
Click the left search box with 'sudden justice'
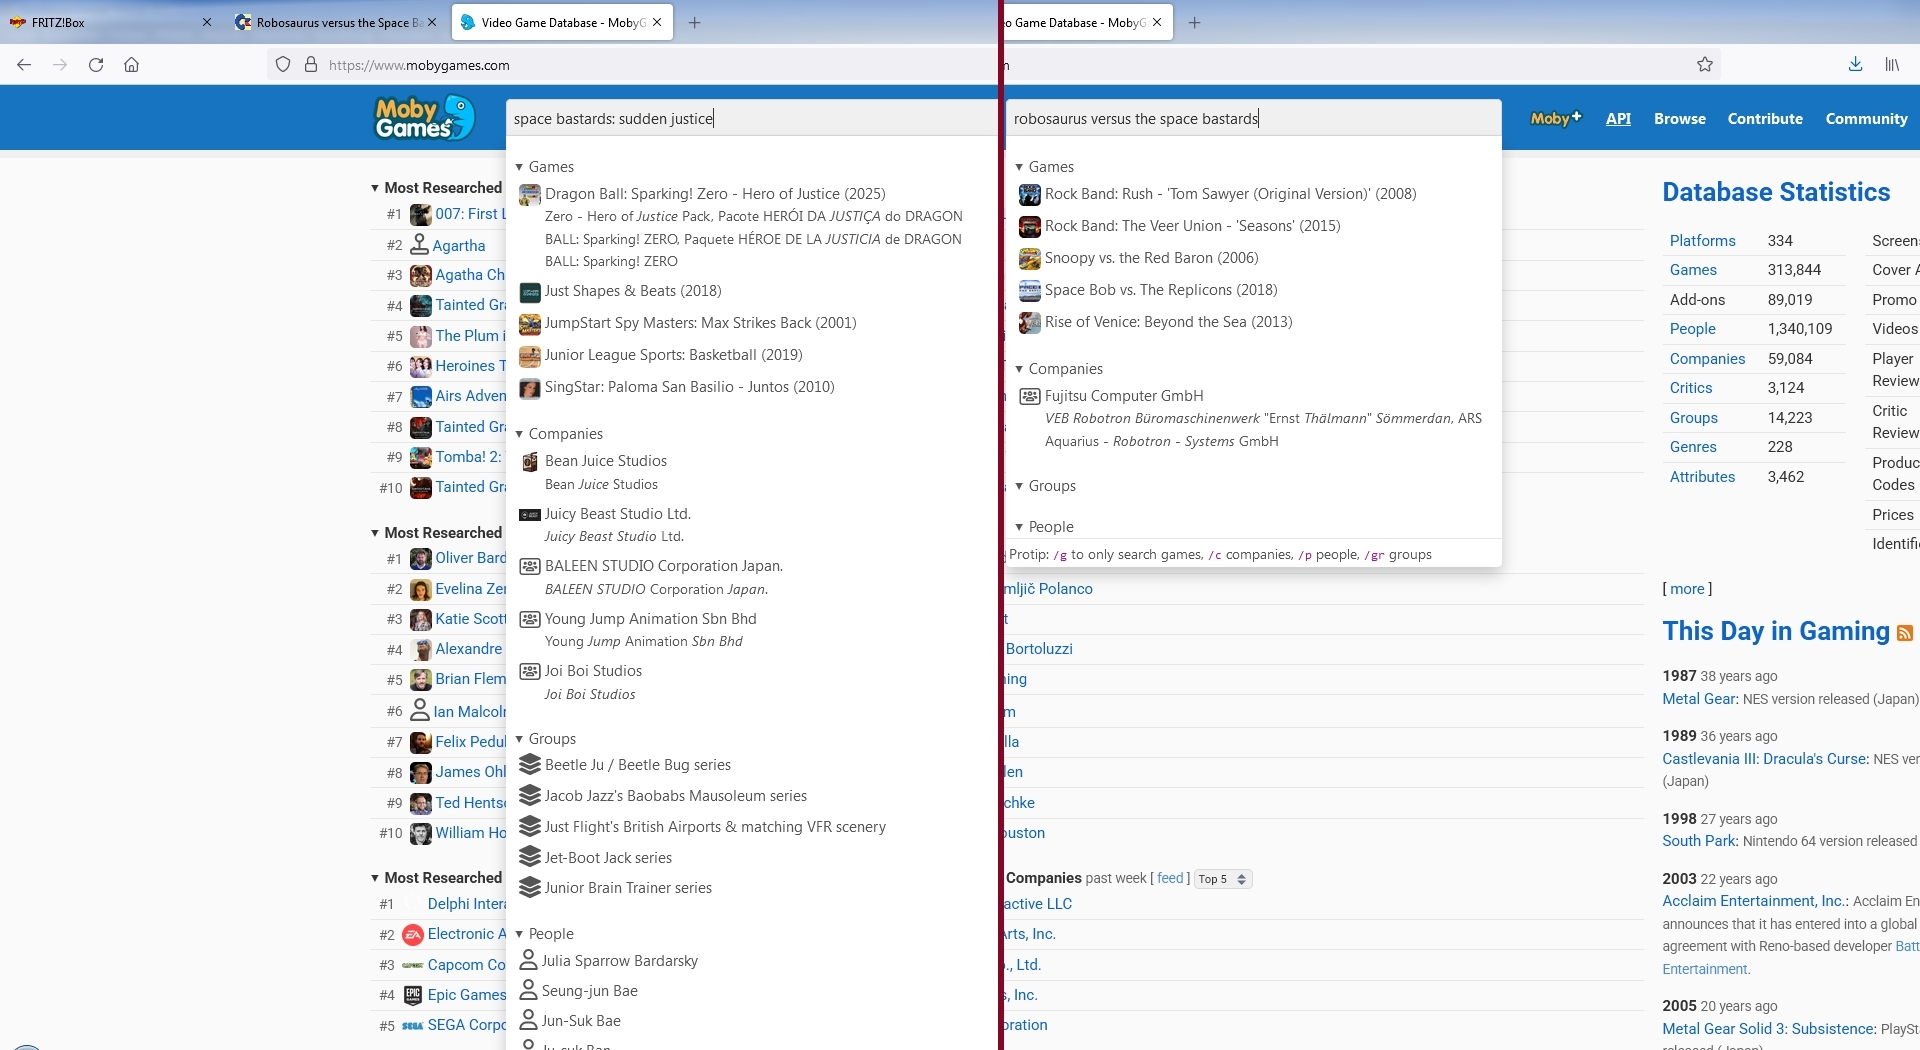pyautogui.click(x=750, y=119)
